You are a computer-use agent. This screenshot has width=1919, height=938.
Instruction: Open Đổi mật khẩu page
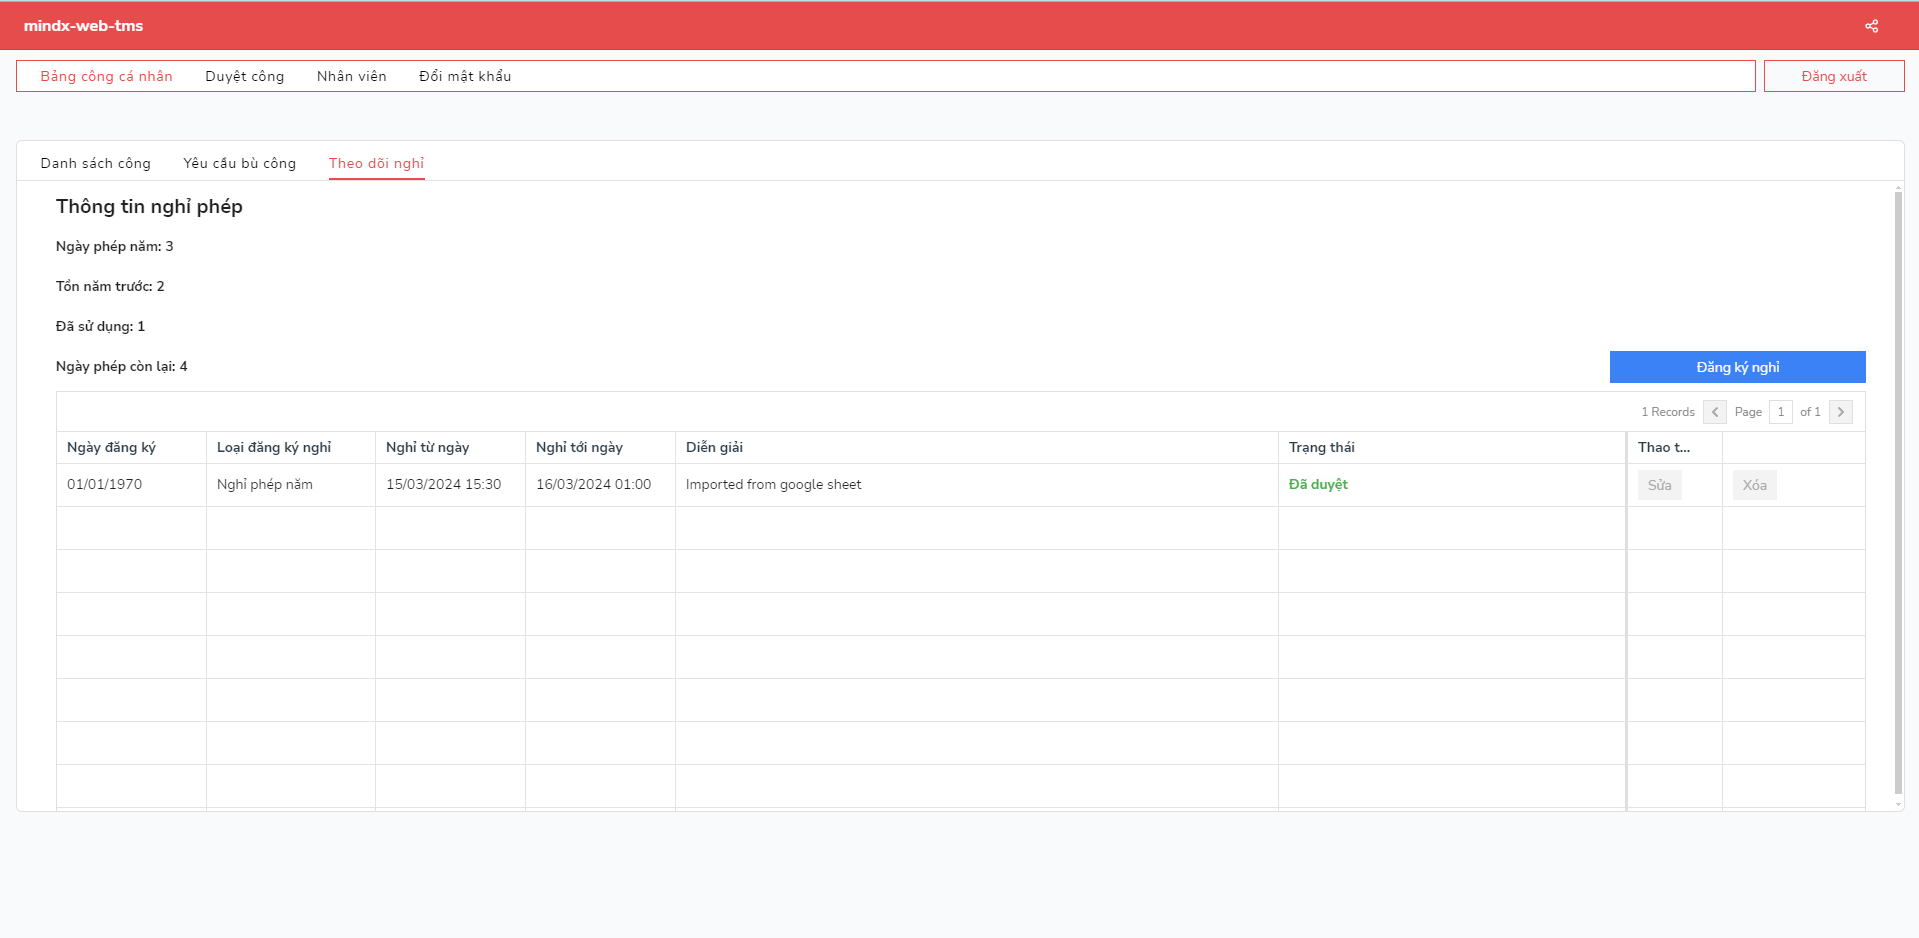click(465, 76)
